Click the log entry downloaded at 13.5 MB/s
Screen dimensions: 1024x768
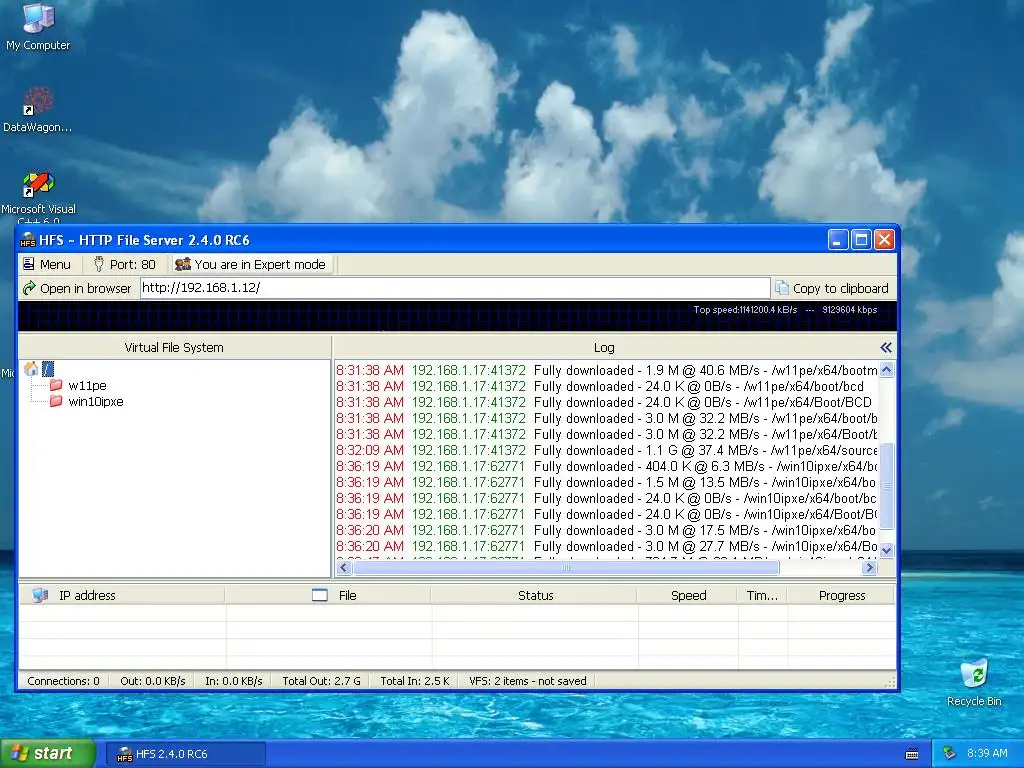pyautogui.click(x=607, y=482)
